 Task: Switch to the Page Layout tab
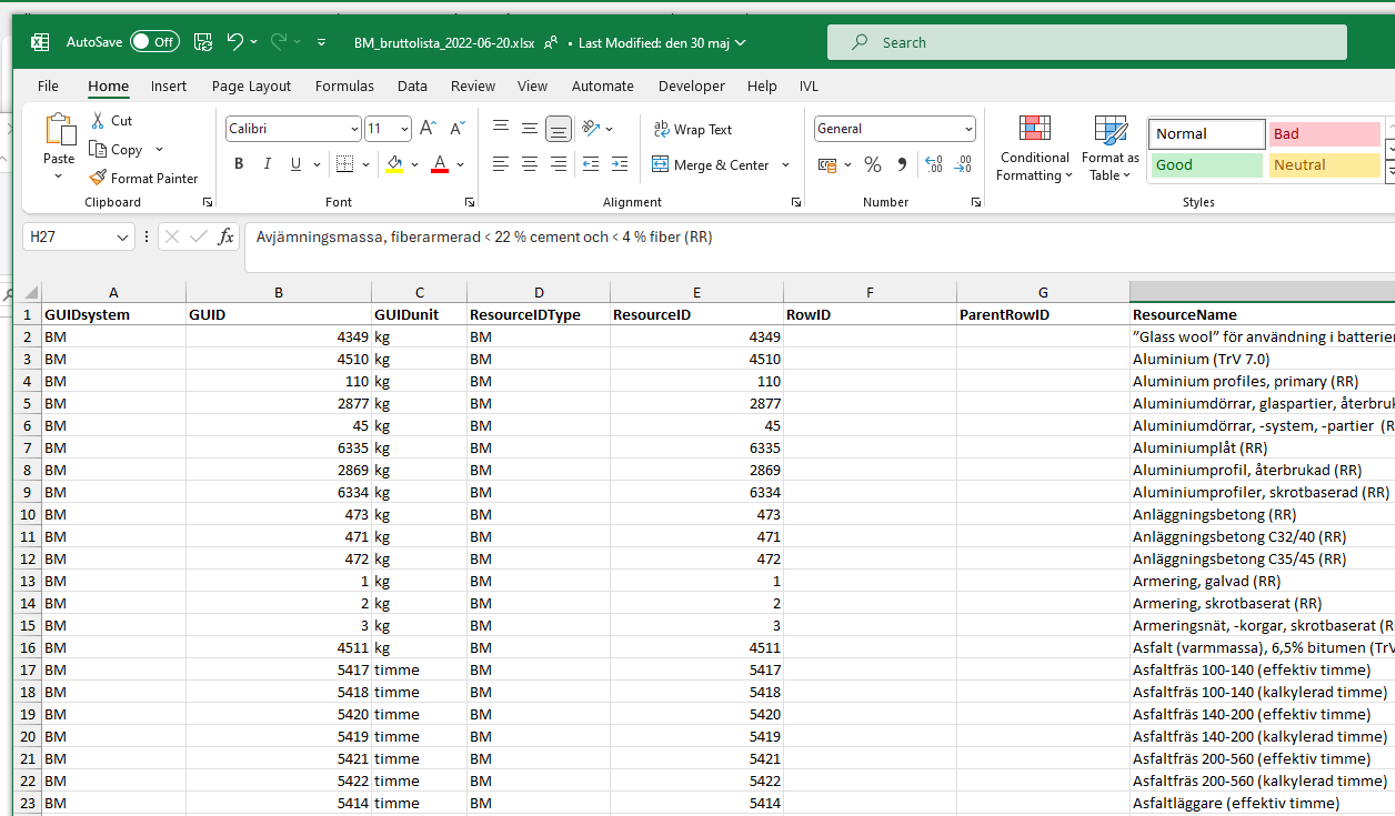(251, 86)
